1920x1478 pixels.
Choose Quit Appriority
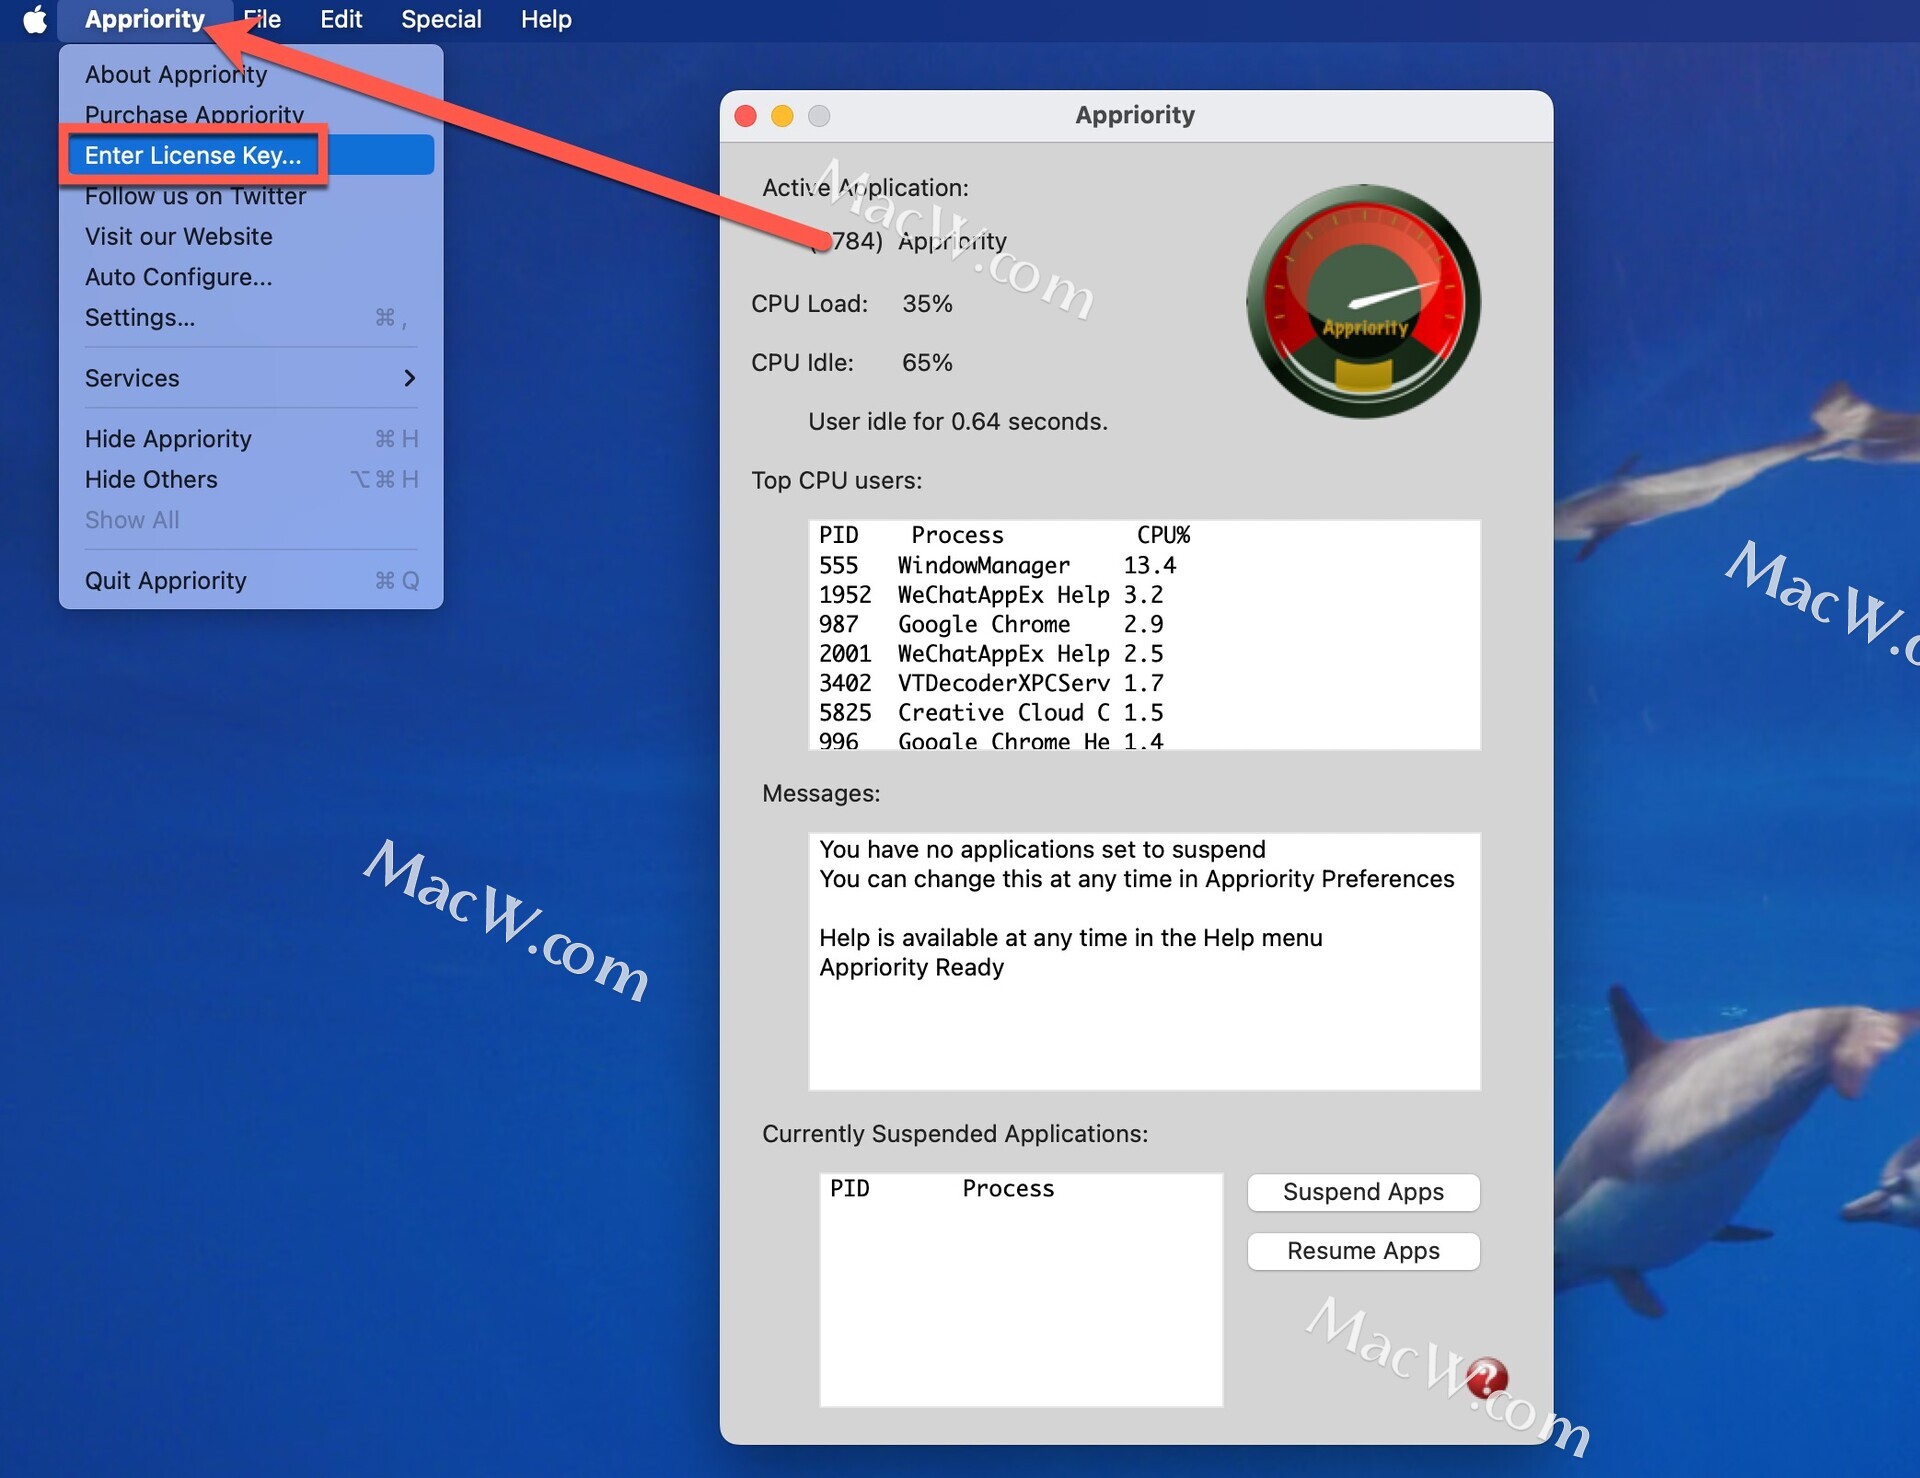[250, 581]
